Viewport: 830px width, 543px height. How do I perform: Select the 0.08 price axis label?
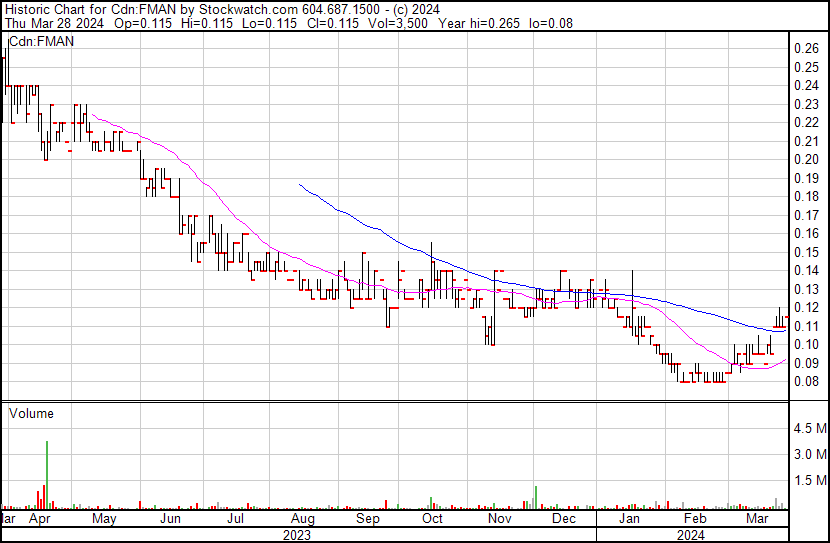[x=806, y=382]
